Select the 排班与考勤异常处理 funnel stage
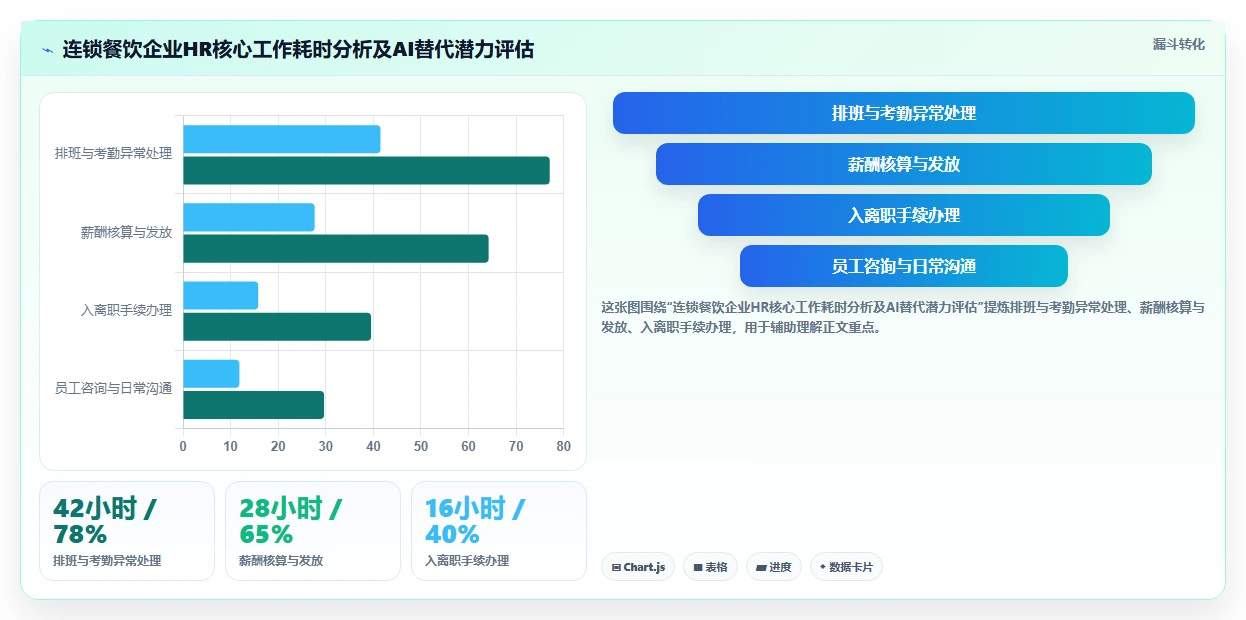This screenshot has width=1246, height=620. [x=904, y=113]
